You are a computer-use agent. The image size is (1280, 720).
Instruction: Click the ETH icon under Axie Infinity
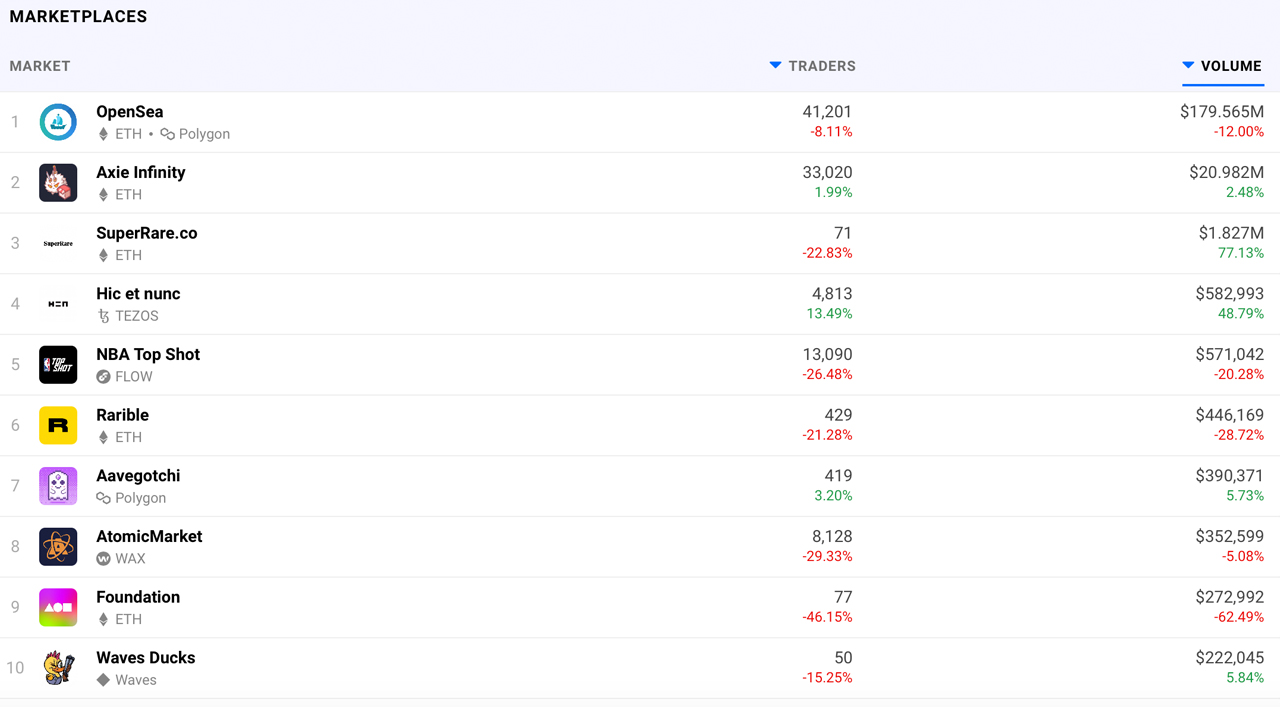click(103, 195)
